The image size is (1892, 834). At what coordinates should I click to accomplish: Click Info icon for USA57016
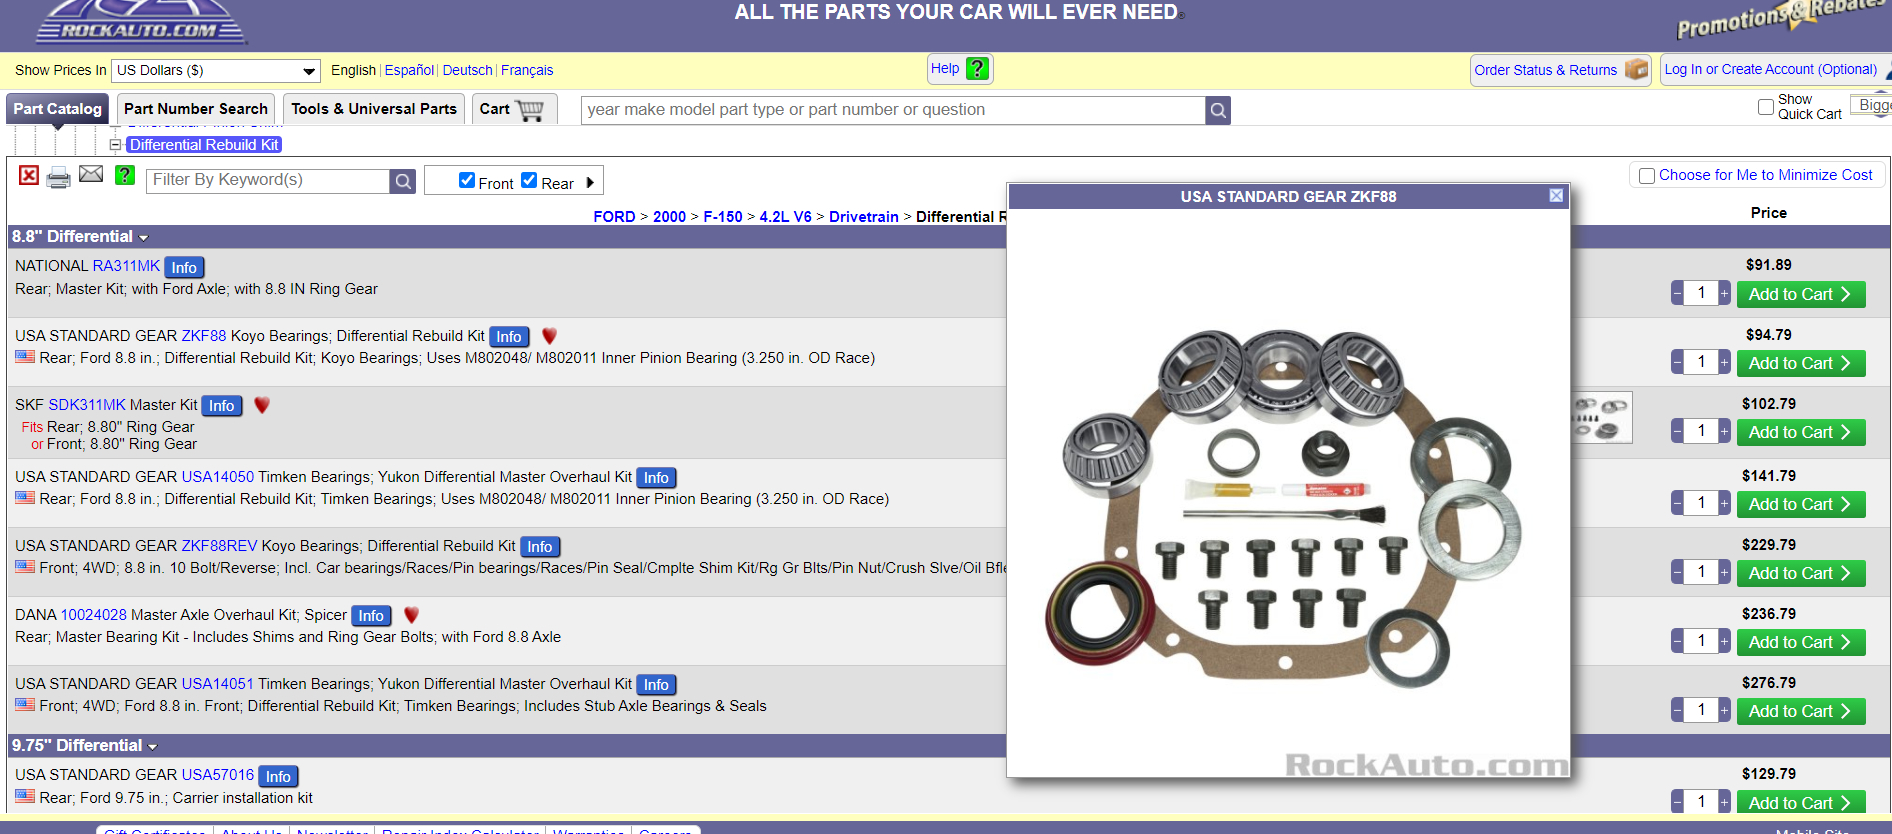[x=278, y=777]
